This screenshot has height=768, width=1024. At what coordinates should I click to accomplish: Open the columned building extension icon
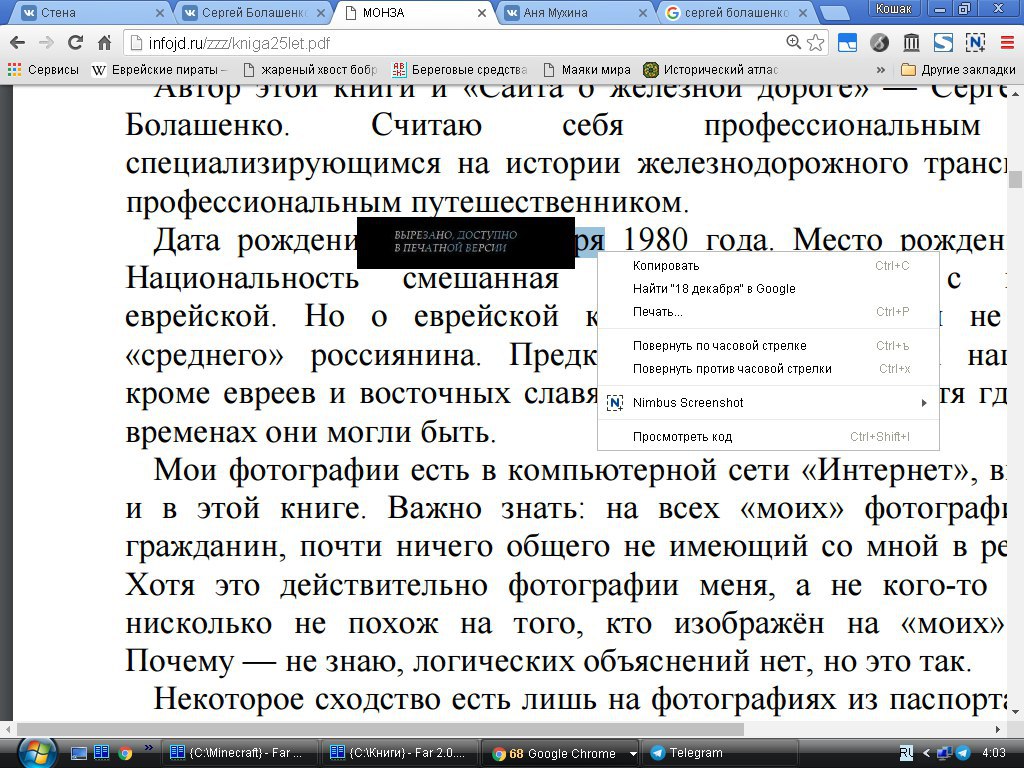click(x=911, y=43)
